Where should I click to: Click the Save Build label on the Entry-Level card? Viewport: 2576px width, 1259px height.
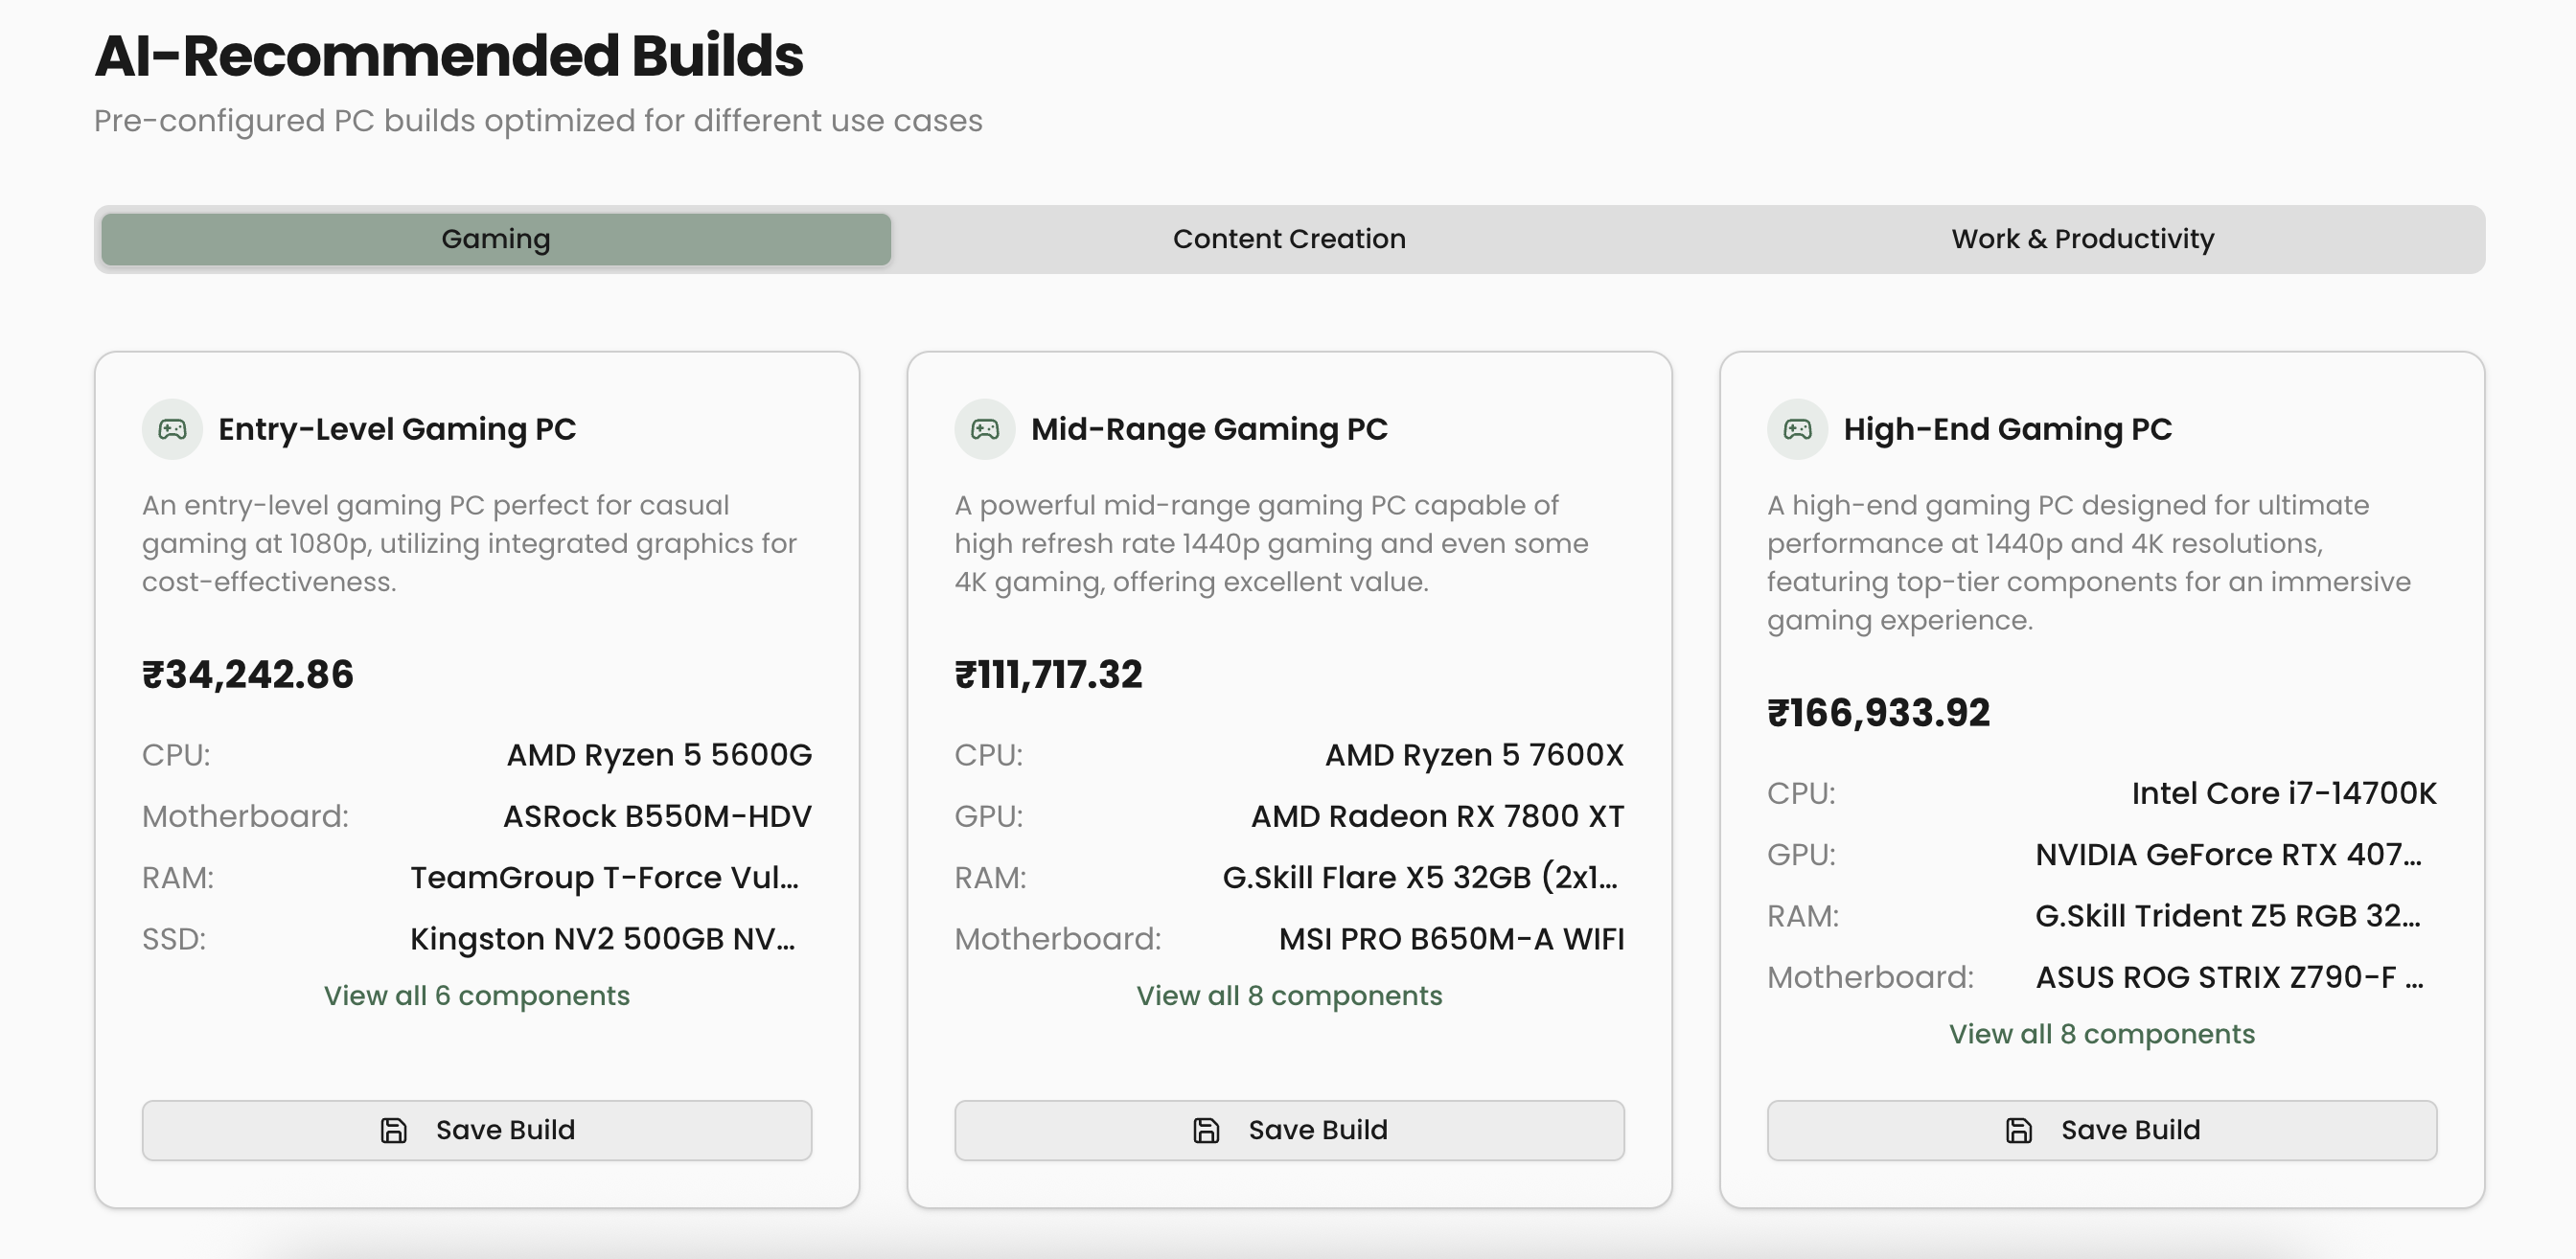pos(505,1130)
